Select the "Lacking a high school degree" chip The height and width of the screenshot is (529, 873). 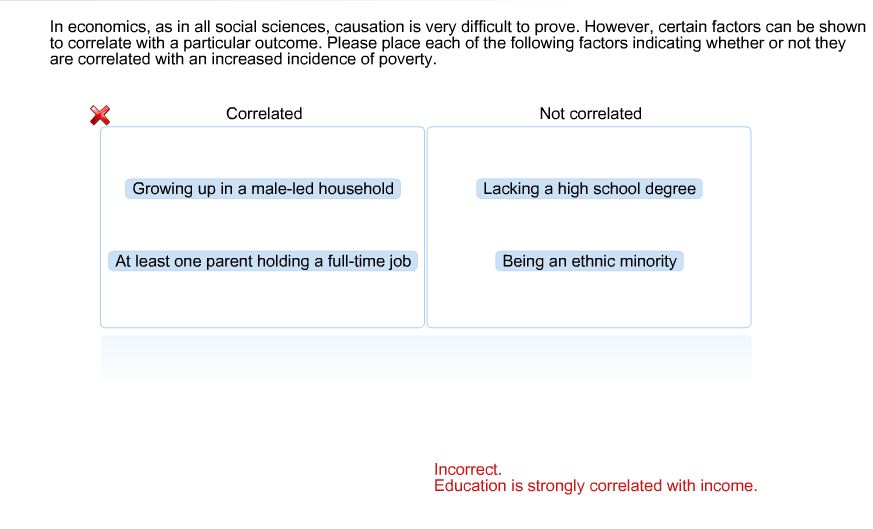point(589,189)
